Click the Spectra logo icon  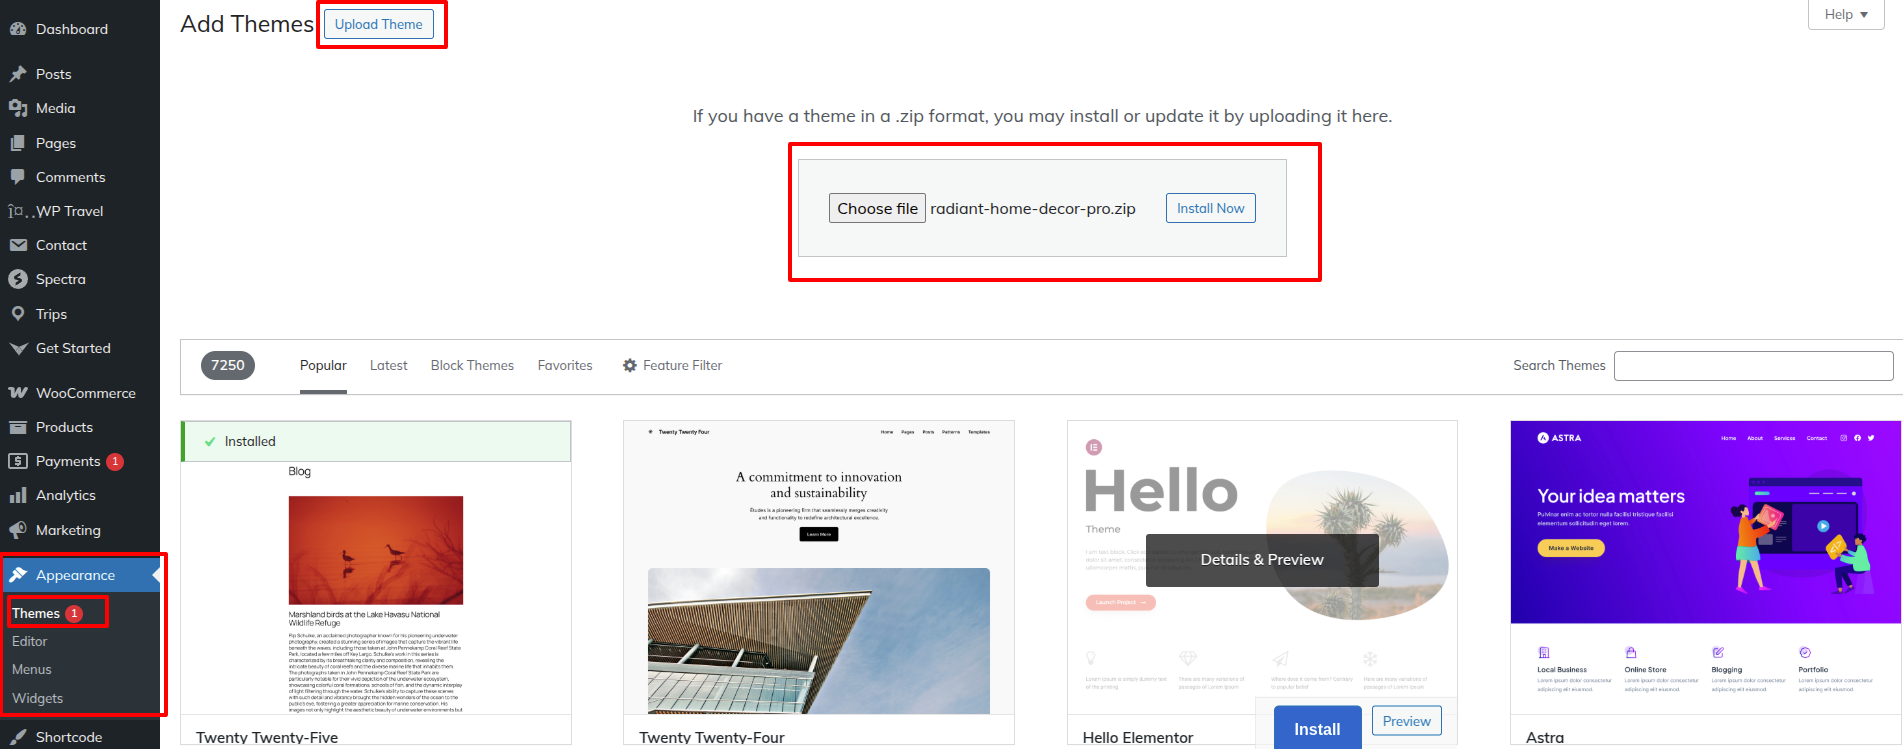(x=18, y=279)
